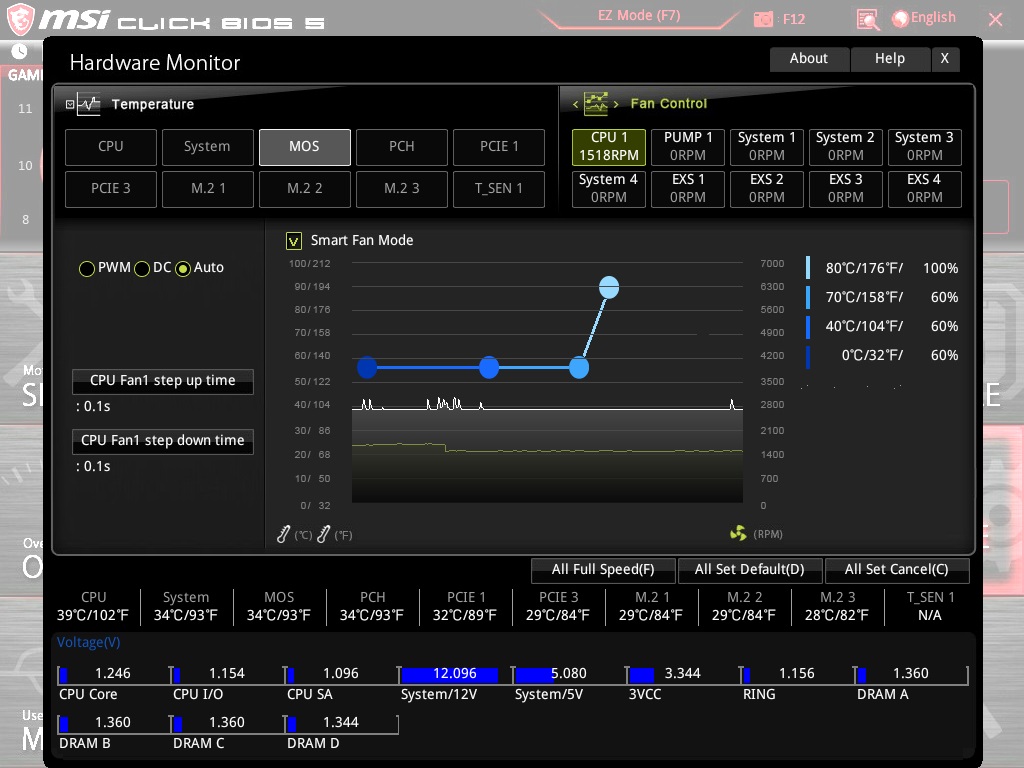Select the M.2 3 temperature source
This screenshot has width=1024, height=768.
(402, 189)
